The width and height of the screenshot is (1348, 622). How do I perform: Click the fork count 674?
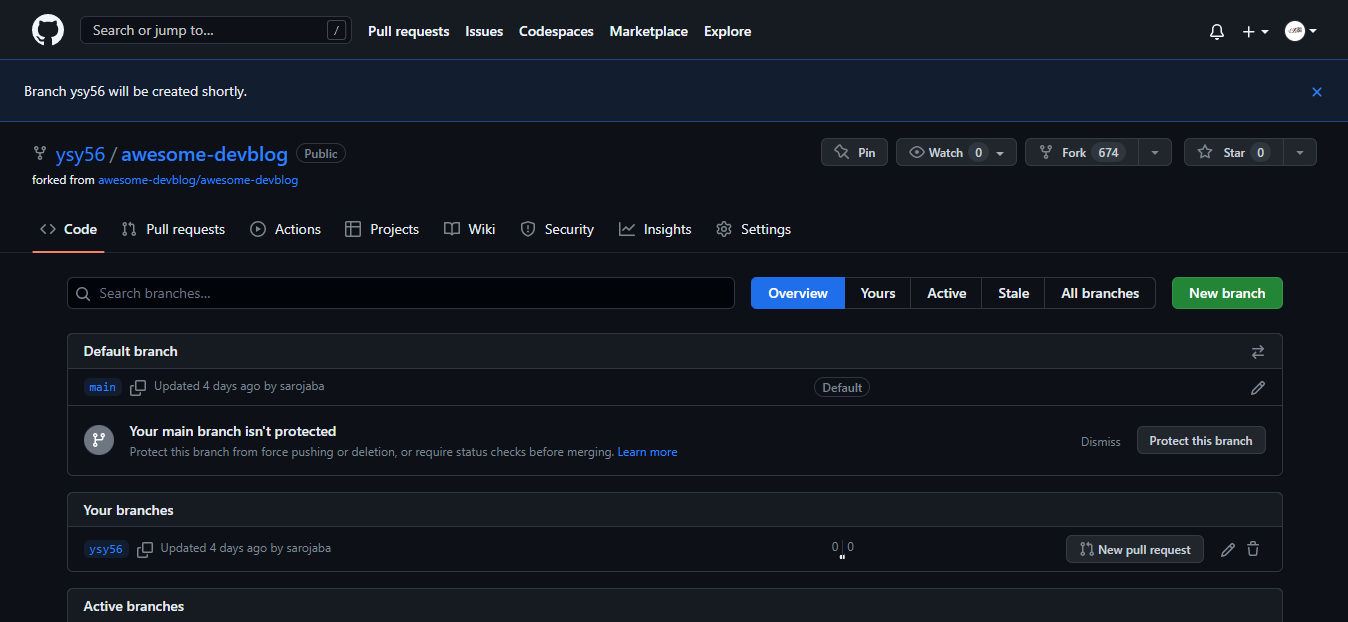click(x=1108, y=152)
